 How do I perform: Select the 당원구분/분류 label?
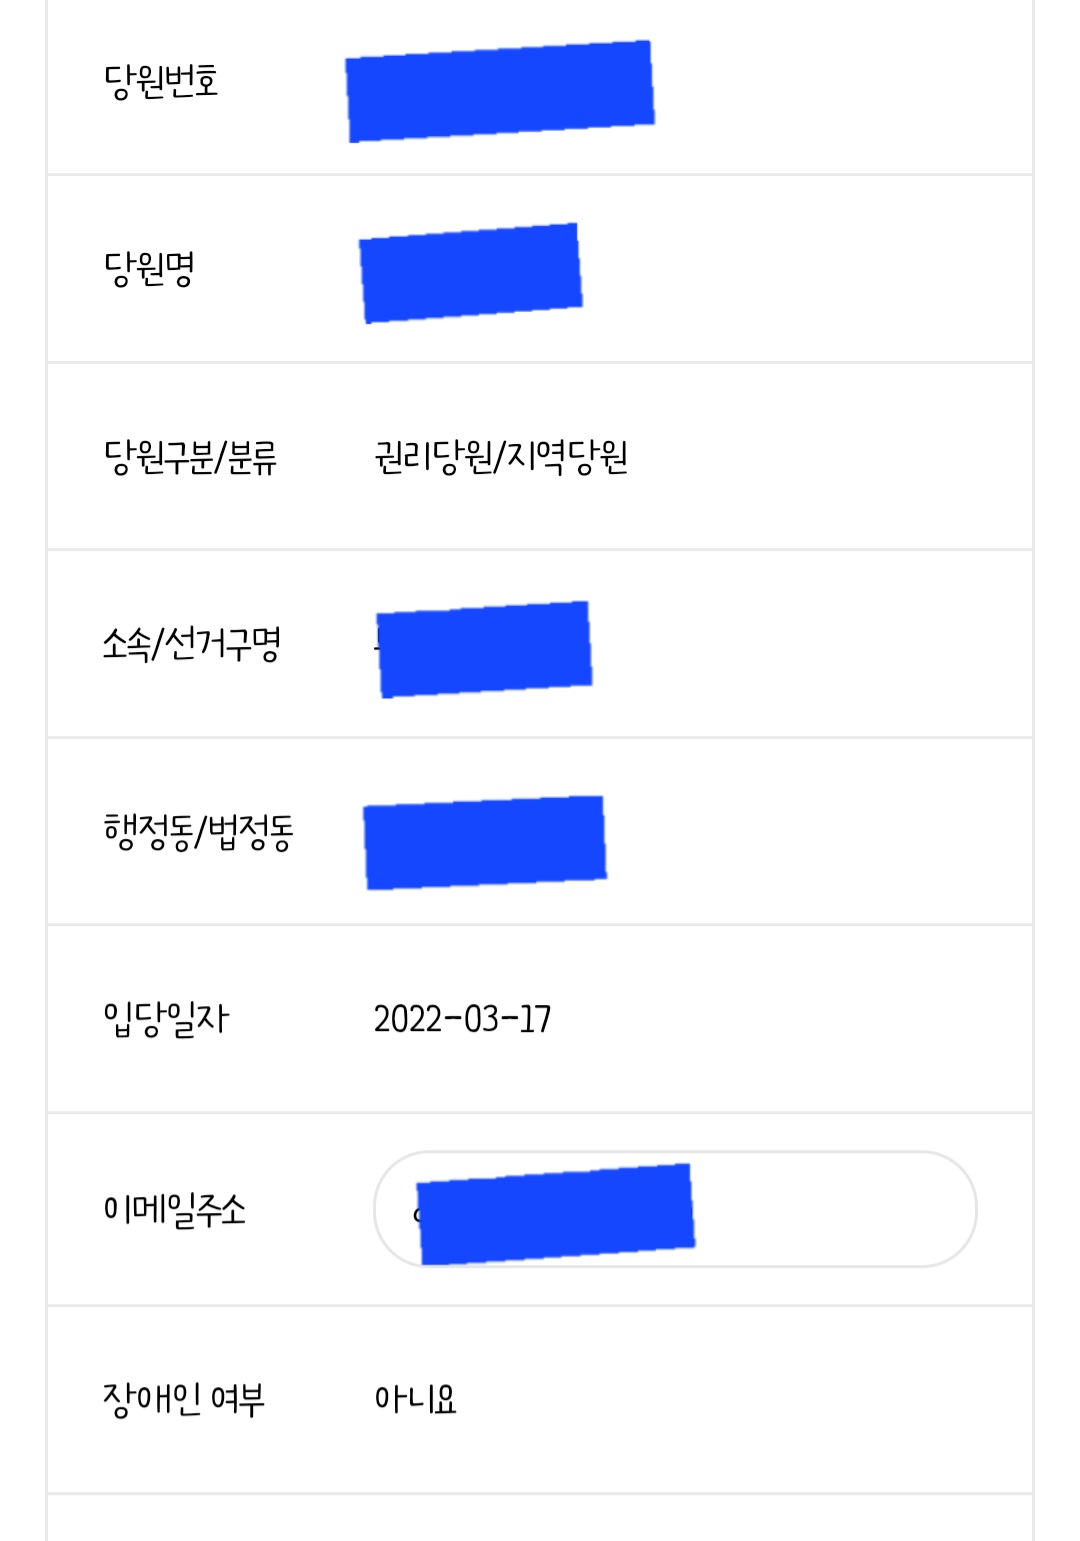pos(190,457)
